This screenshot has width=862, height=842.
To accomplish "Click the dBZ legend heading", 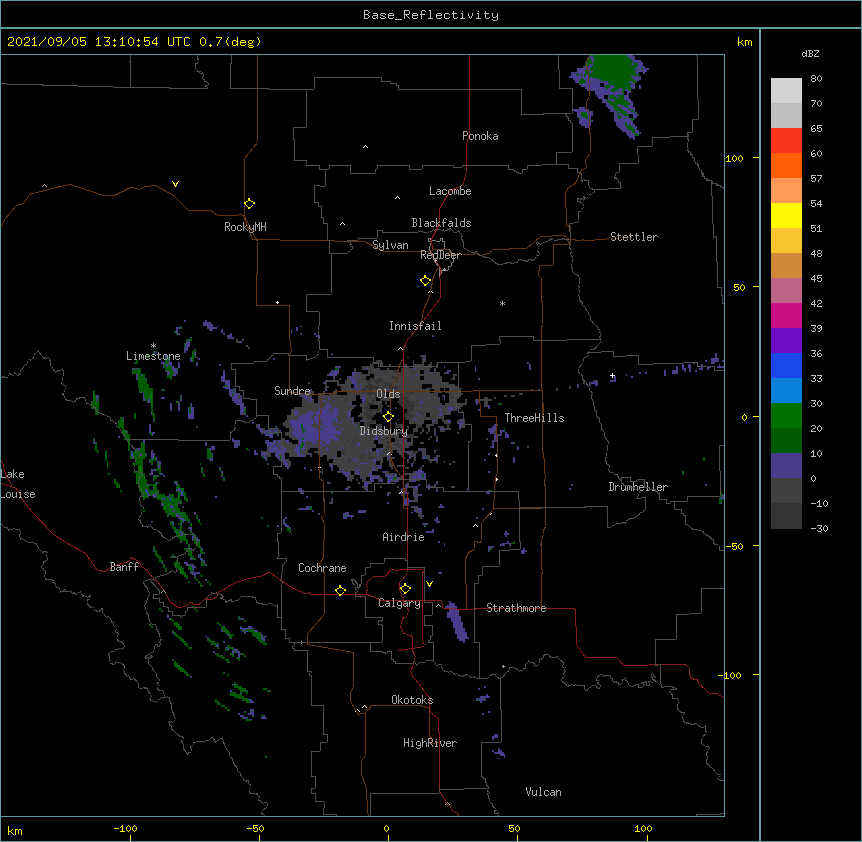I will 810,54.
